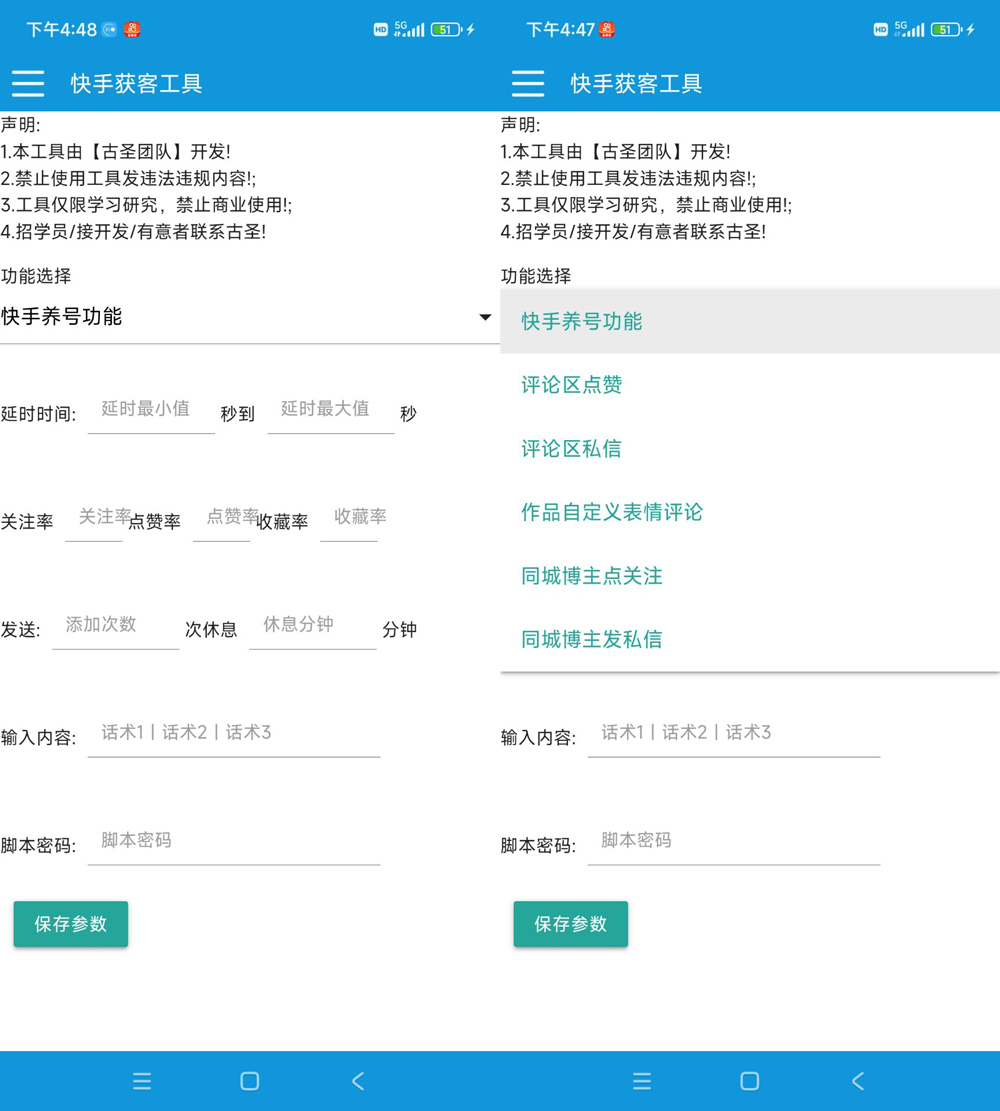Click the 休息分钟 input field
This screenshot has height=1111, width=1000.
313,626
